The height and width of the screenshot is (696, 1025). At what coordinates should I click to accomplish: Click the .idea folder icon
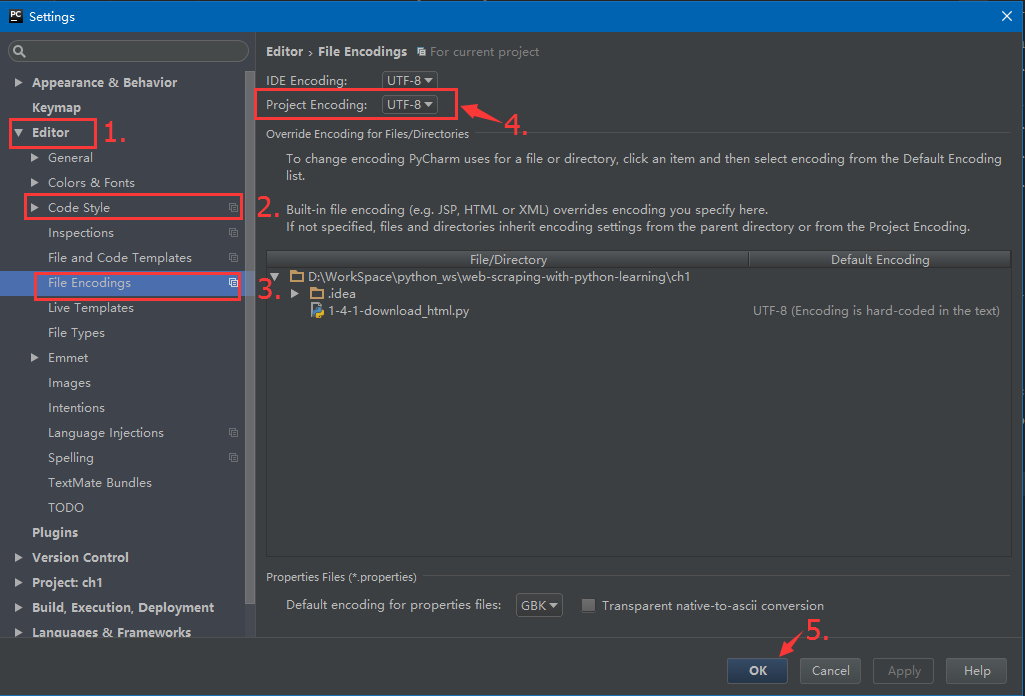pos(317,293)
